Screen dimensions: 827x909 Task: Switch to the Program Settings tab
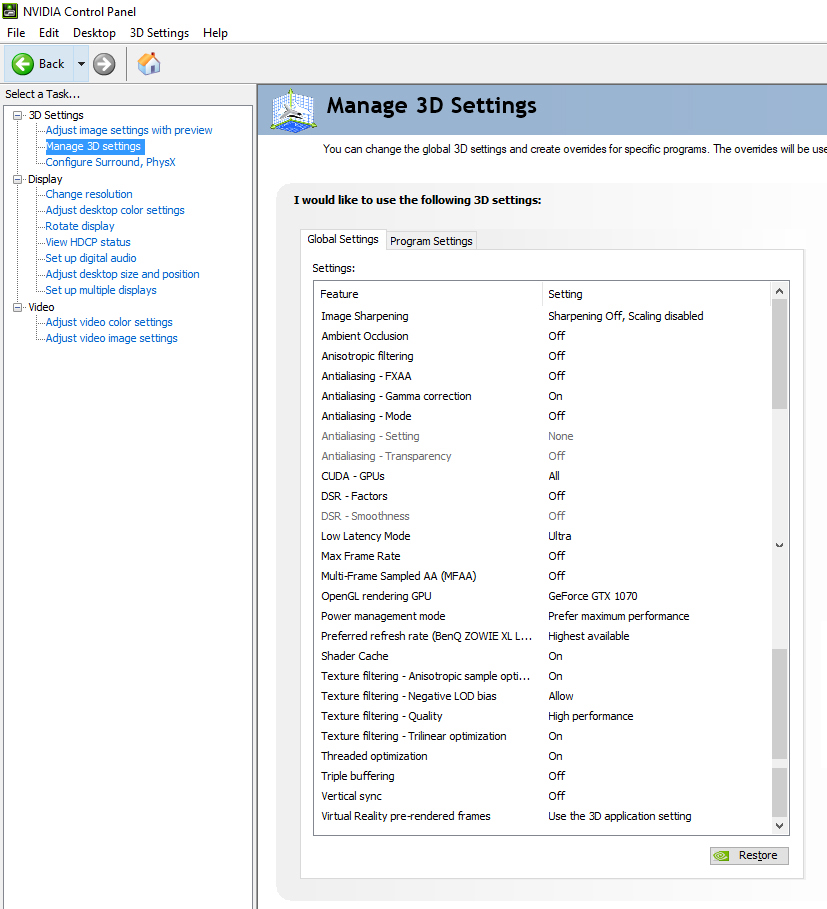click(x=431, y=241)
